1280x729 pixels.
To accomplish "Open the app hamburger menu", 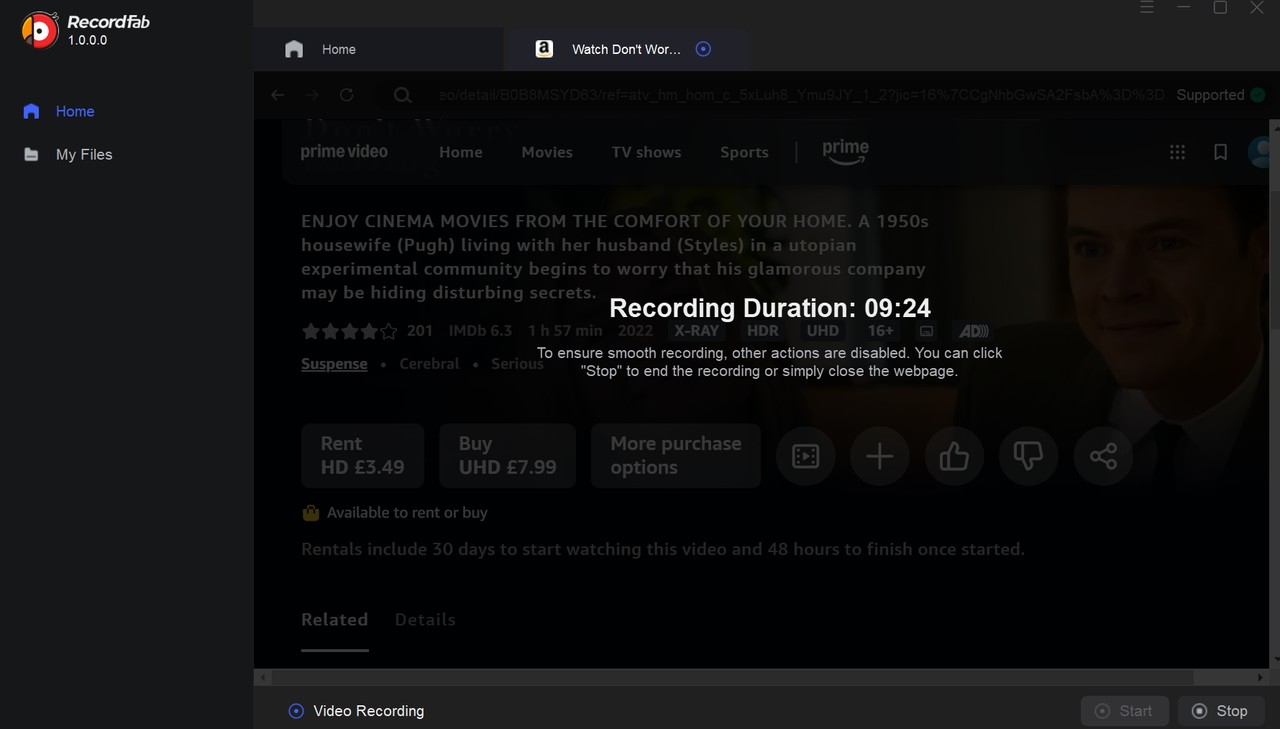I will tap(1147, 8).
